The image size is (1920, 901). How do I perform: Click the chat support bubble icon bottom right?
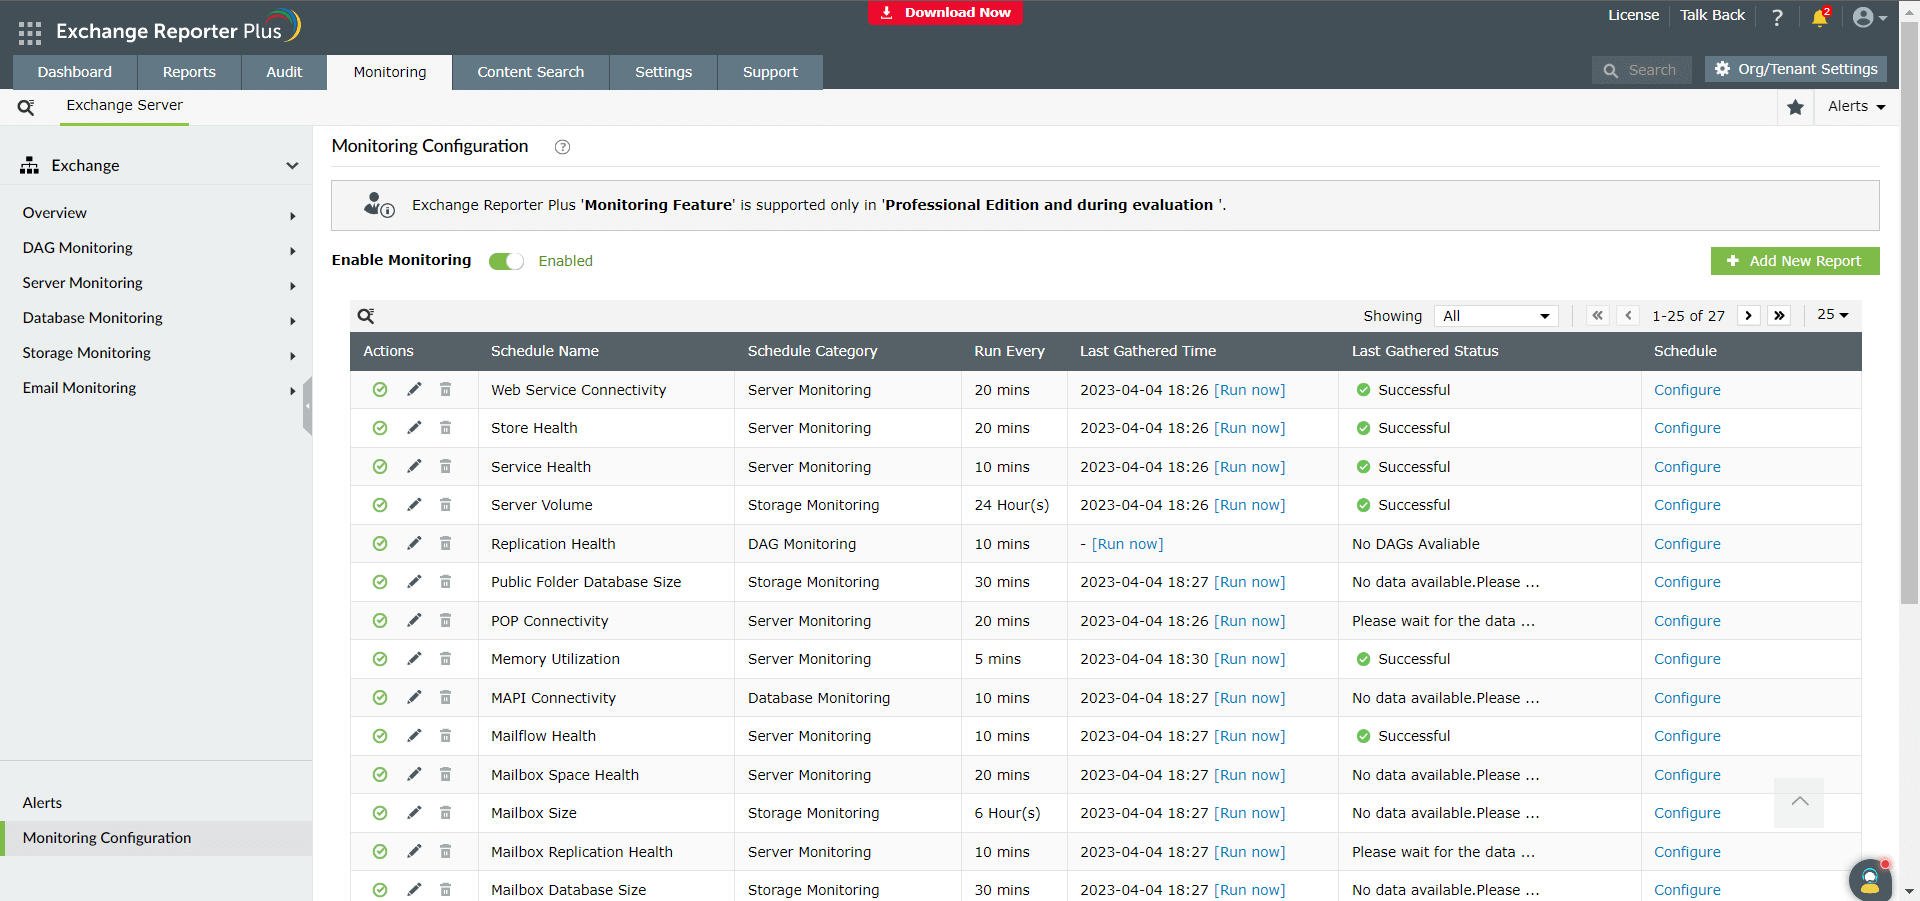(1869, 880)
